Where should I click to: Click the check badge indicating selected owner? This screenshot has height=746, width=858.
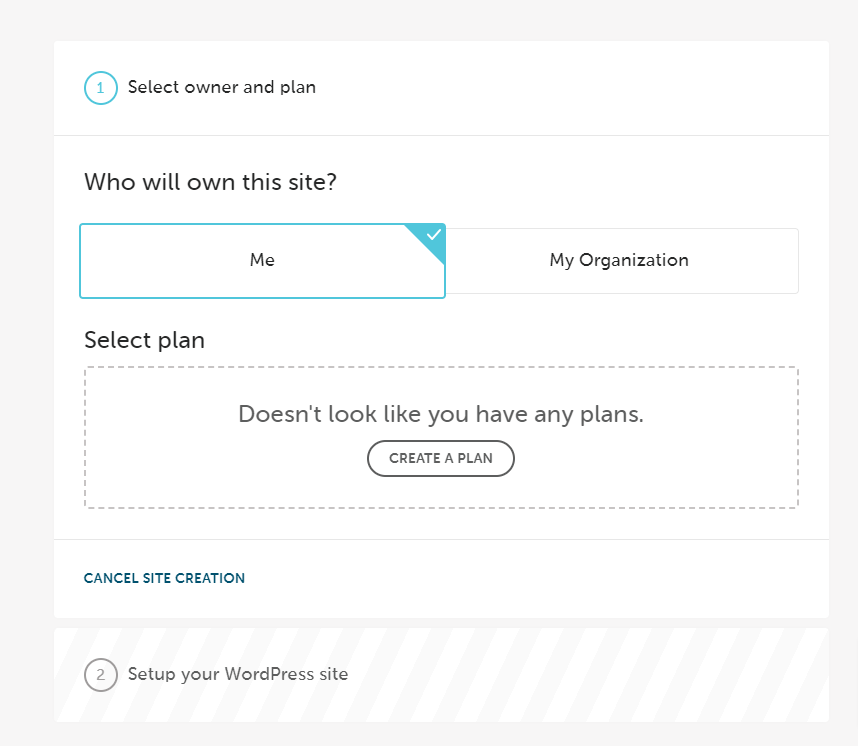(432, 234)
